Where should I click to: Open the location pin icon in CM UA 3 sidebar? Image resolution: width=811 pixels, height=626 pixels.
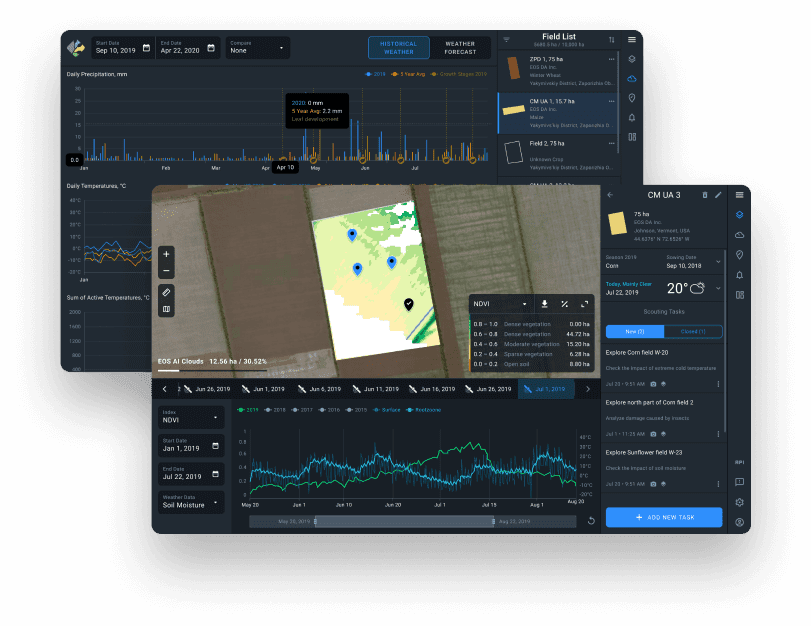(x=740, y=255)
